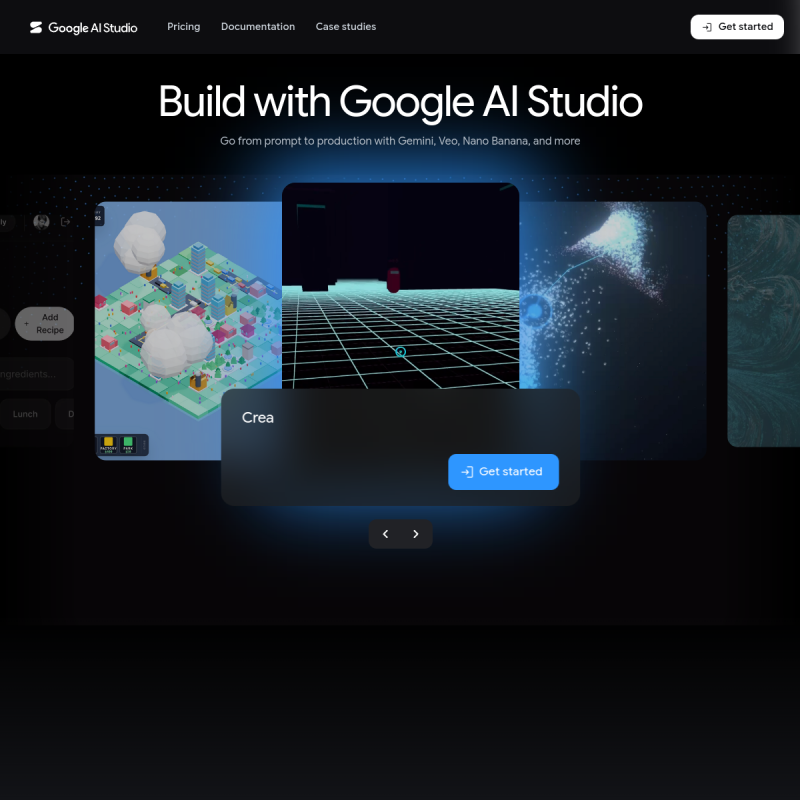Click the white Get started header button
This screenshot has height=800, width=800.
click(737, 27)
